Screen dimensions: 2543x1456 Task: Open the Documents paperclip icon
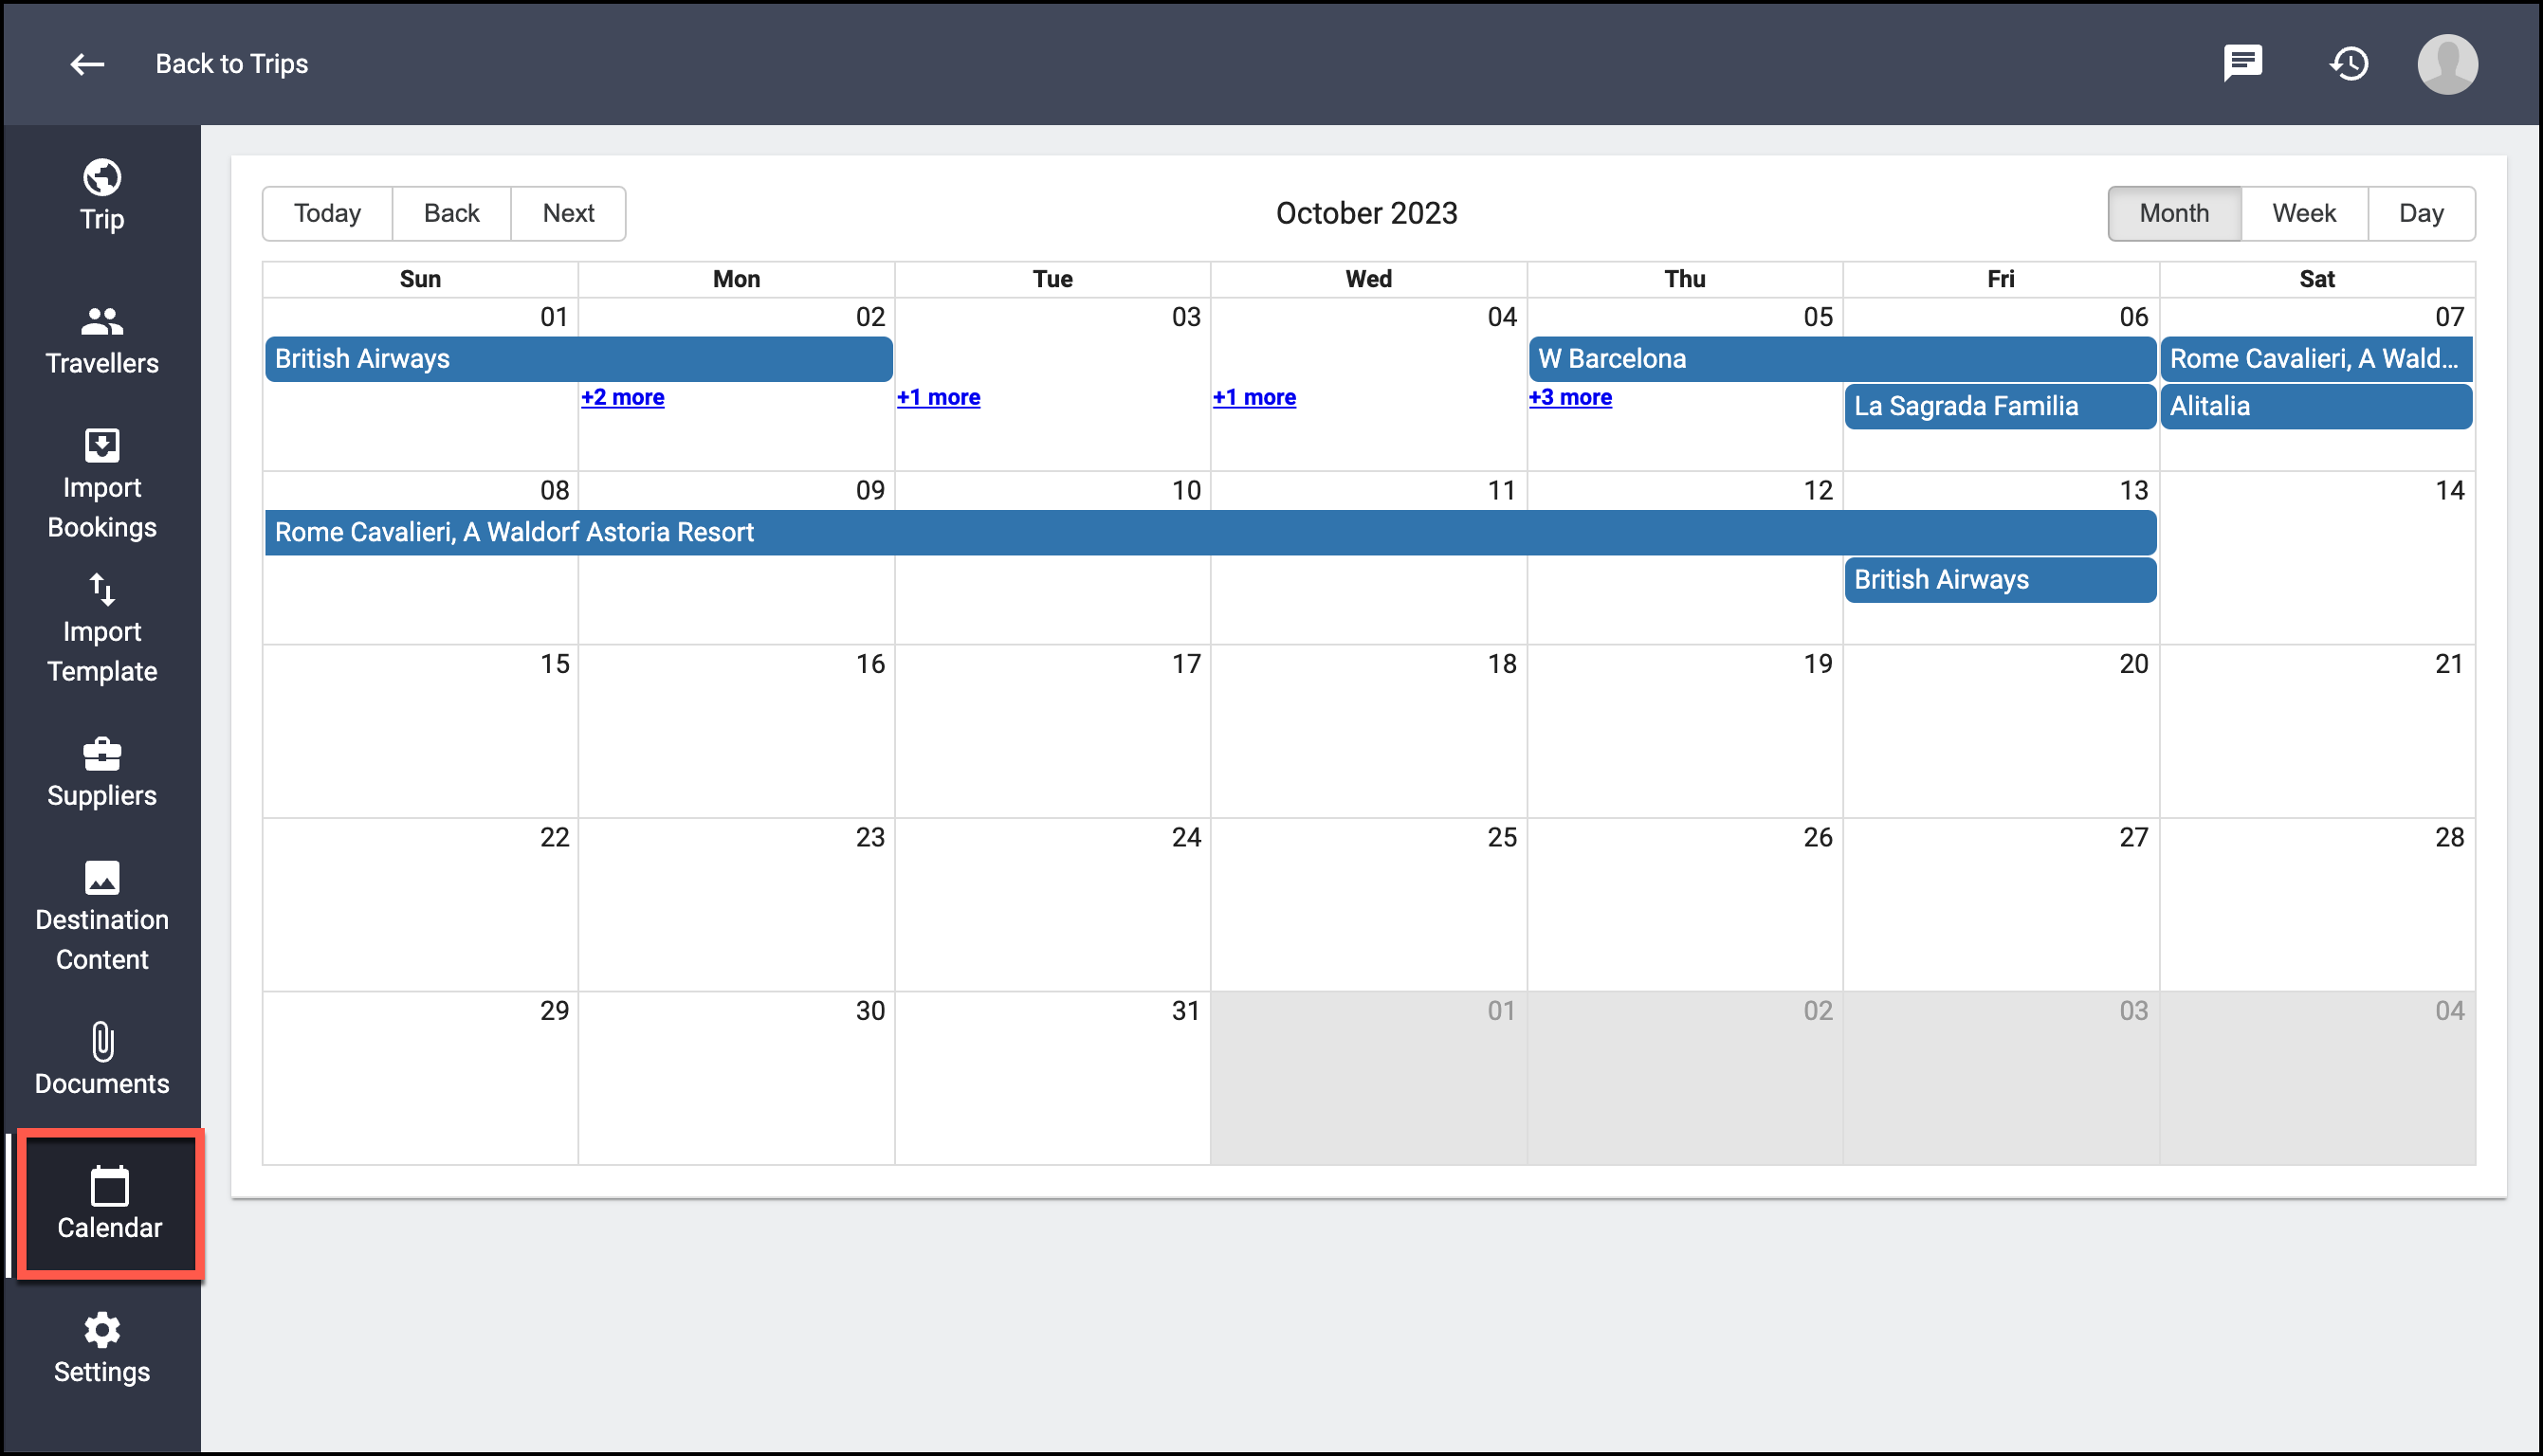[x=102, y=1042]
